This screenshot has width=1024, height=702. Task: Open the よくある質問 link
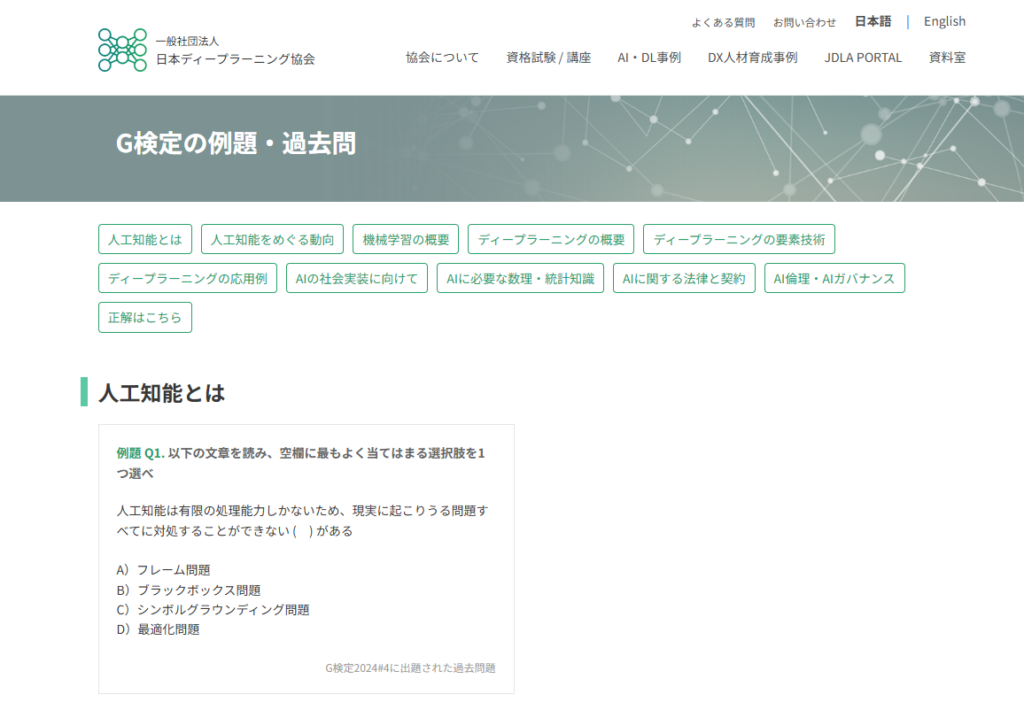click(723, 22)
